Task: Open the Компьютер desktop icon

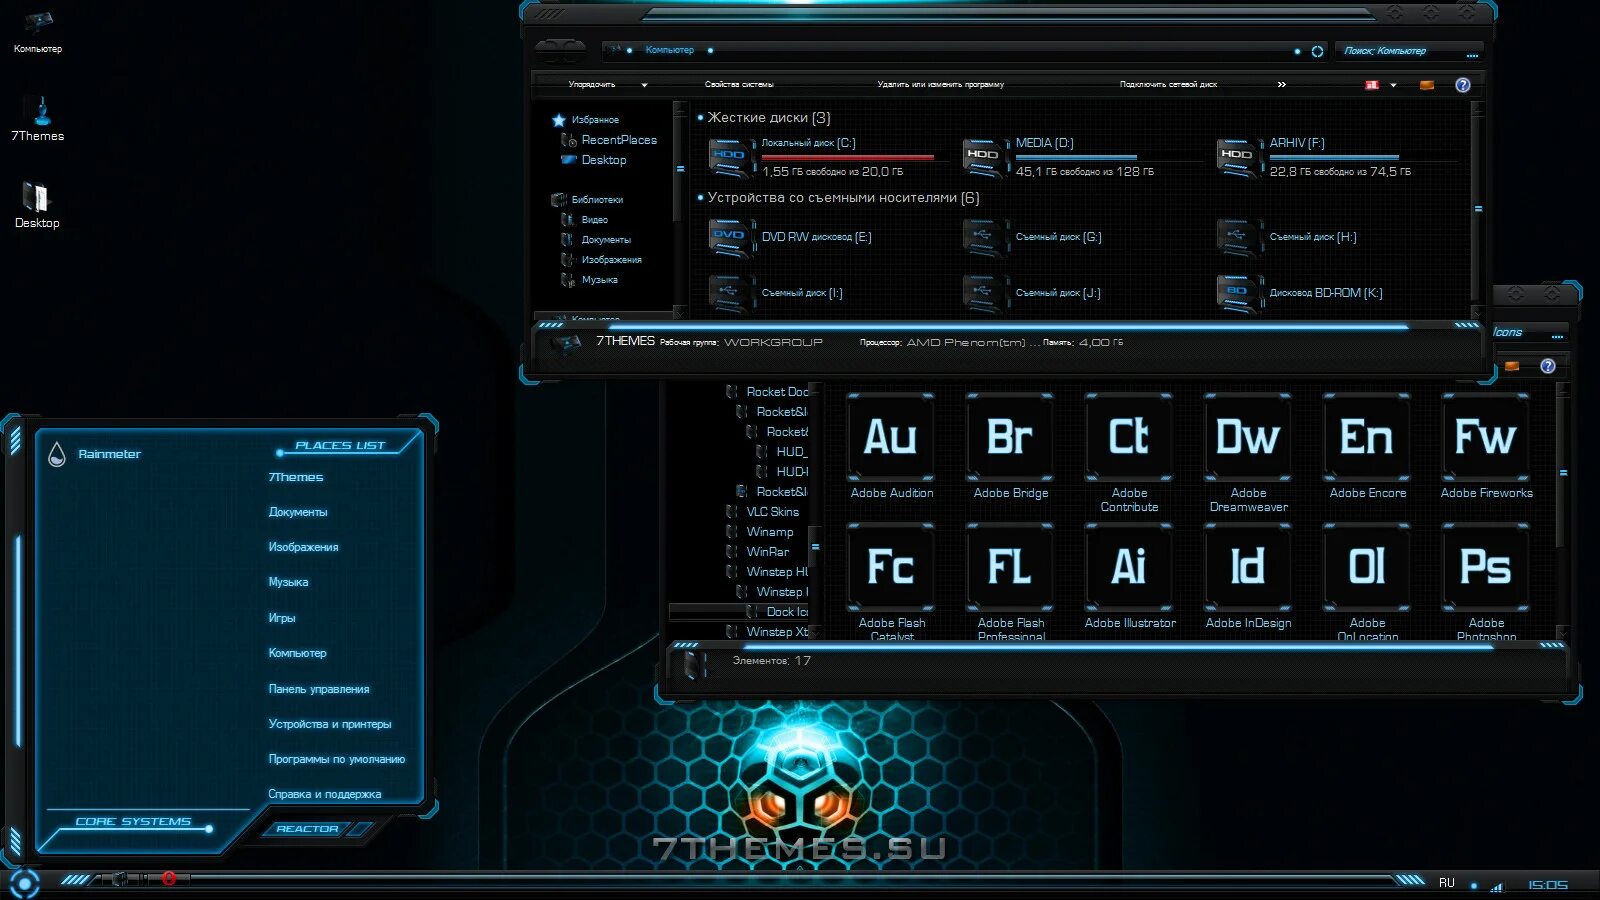Action: [37, 30]
